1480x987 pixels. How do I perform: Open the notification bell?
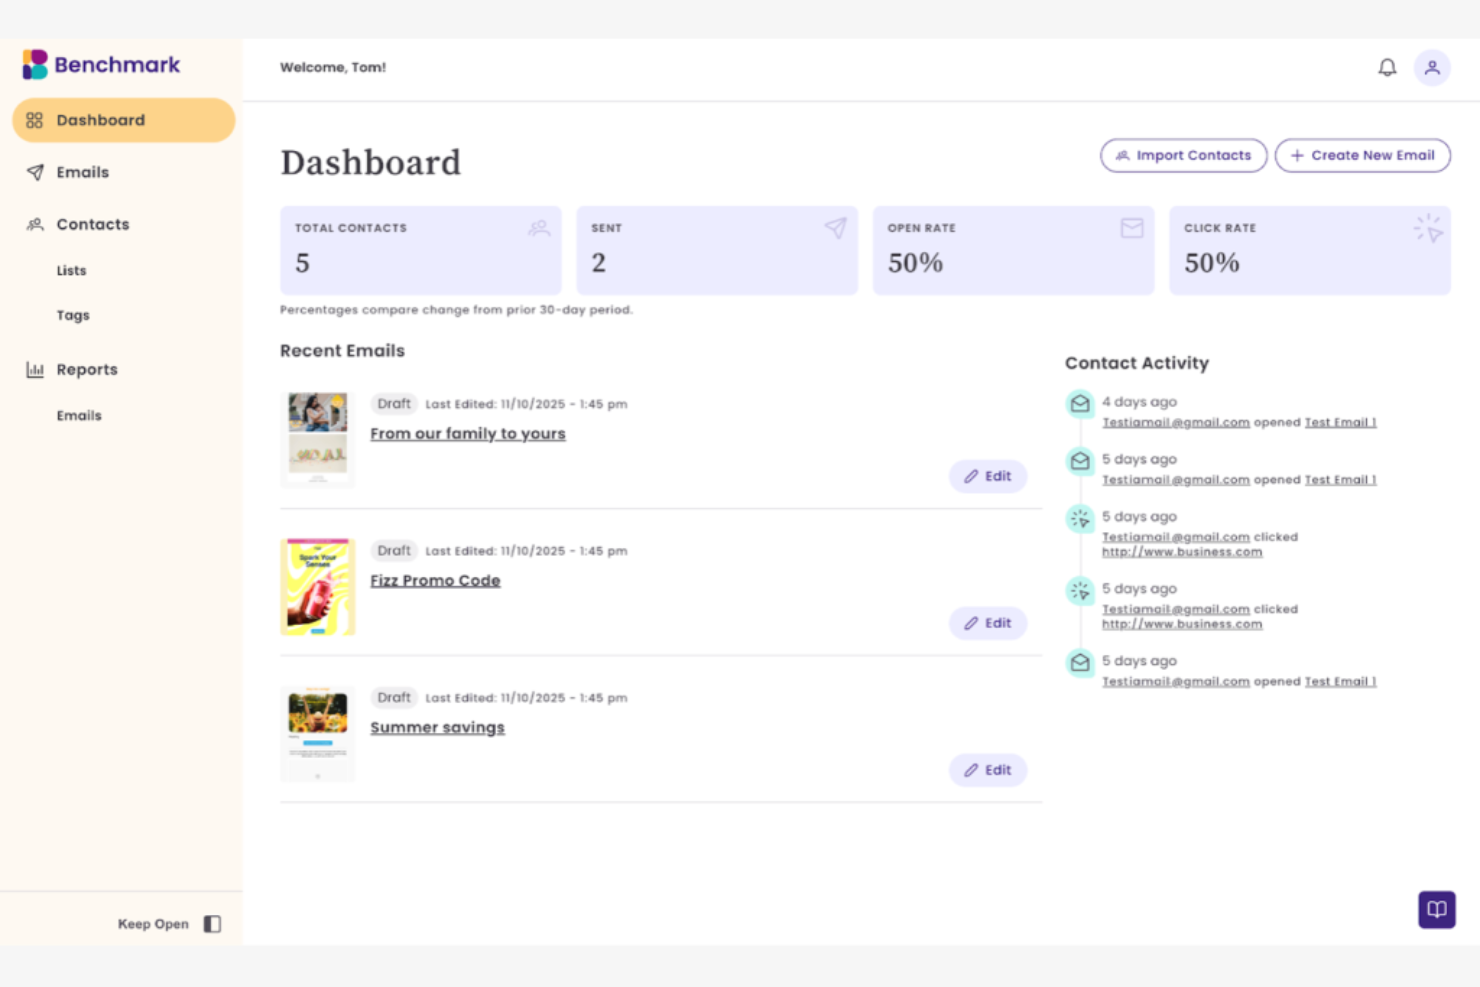[x=1387, y=67]
